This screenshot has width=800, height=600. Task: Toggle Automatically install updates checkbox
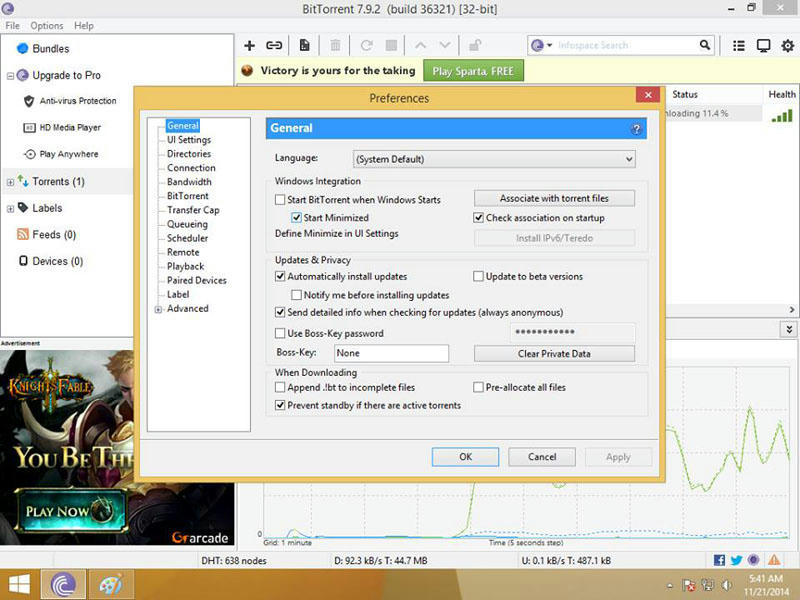(280, 276)
